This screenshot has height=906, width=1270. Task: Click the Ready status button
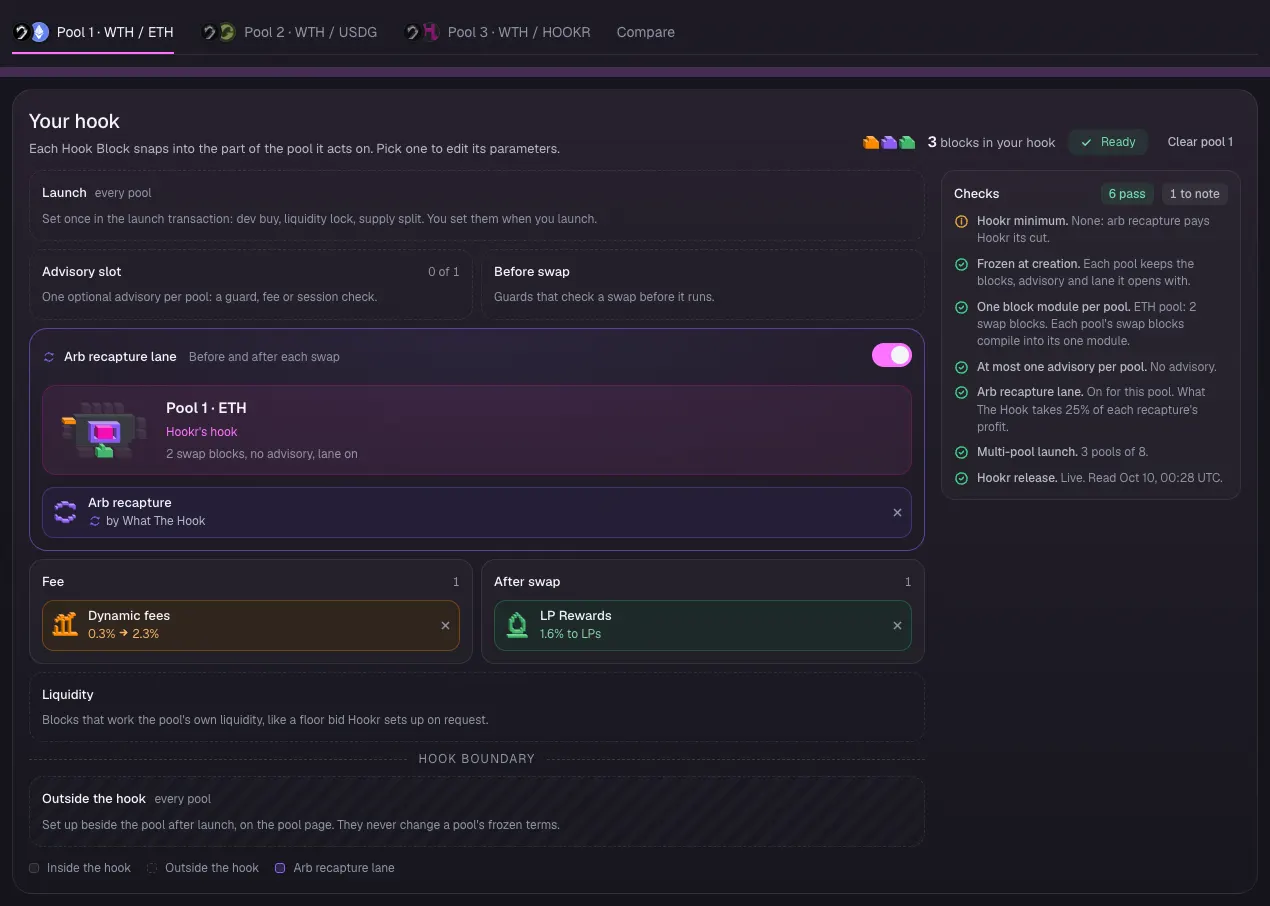(1108, 142)
